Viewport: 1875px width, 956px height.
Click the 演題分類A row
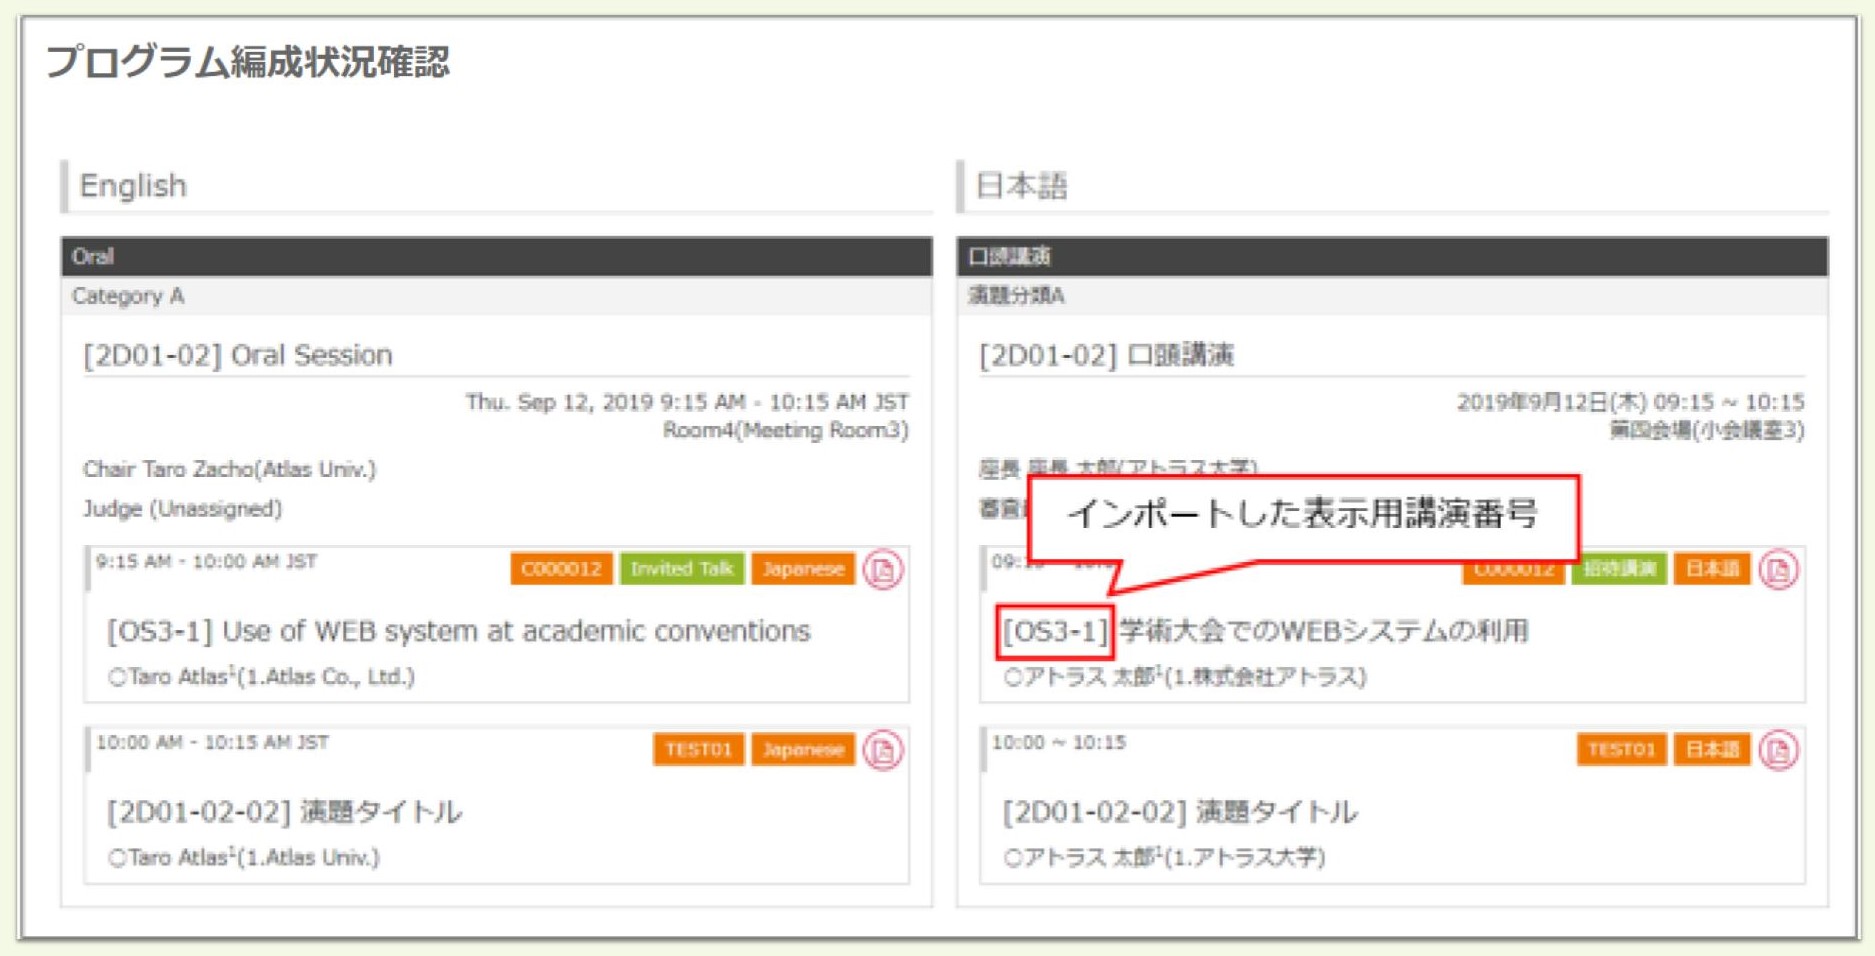pos(1392,296)
